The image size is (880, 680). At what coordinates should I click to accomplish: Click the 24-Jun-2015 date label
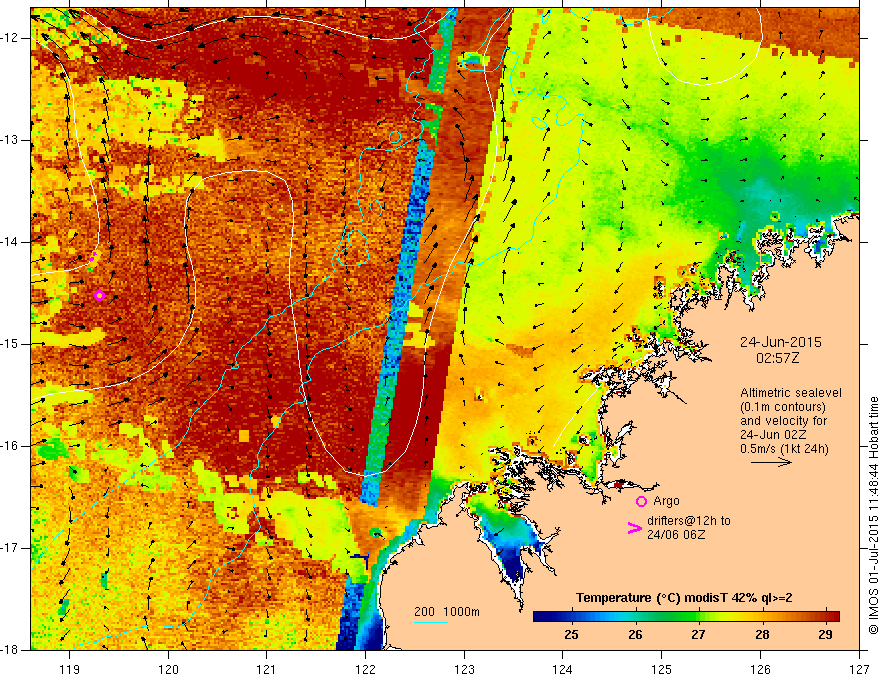[781, 342]
